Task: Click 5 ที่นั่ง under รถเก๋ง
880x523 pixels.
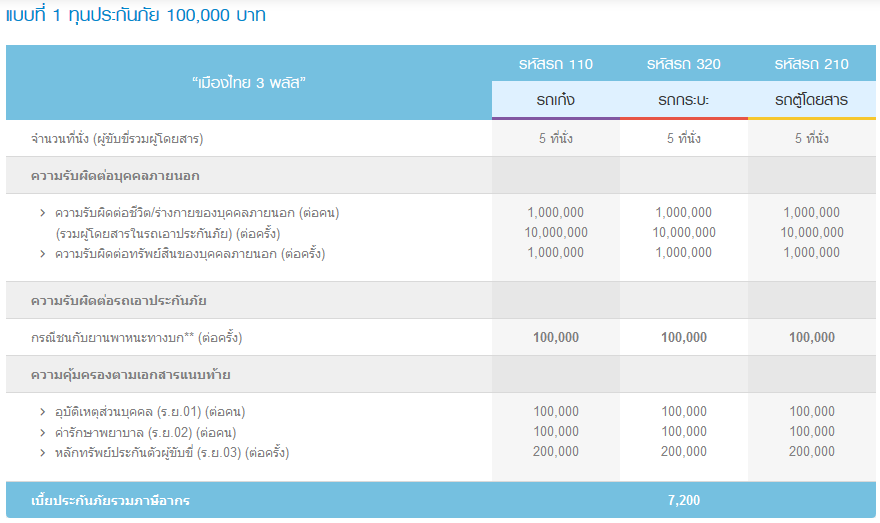Action: 556,138
